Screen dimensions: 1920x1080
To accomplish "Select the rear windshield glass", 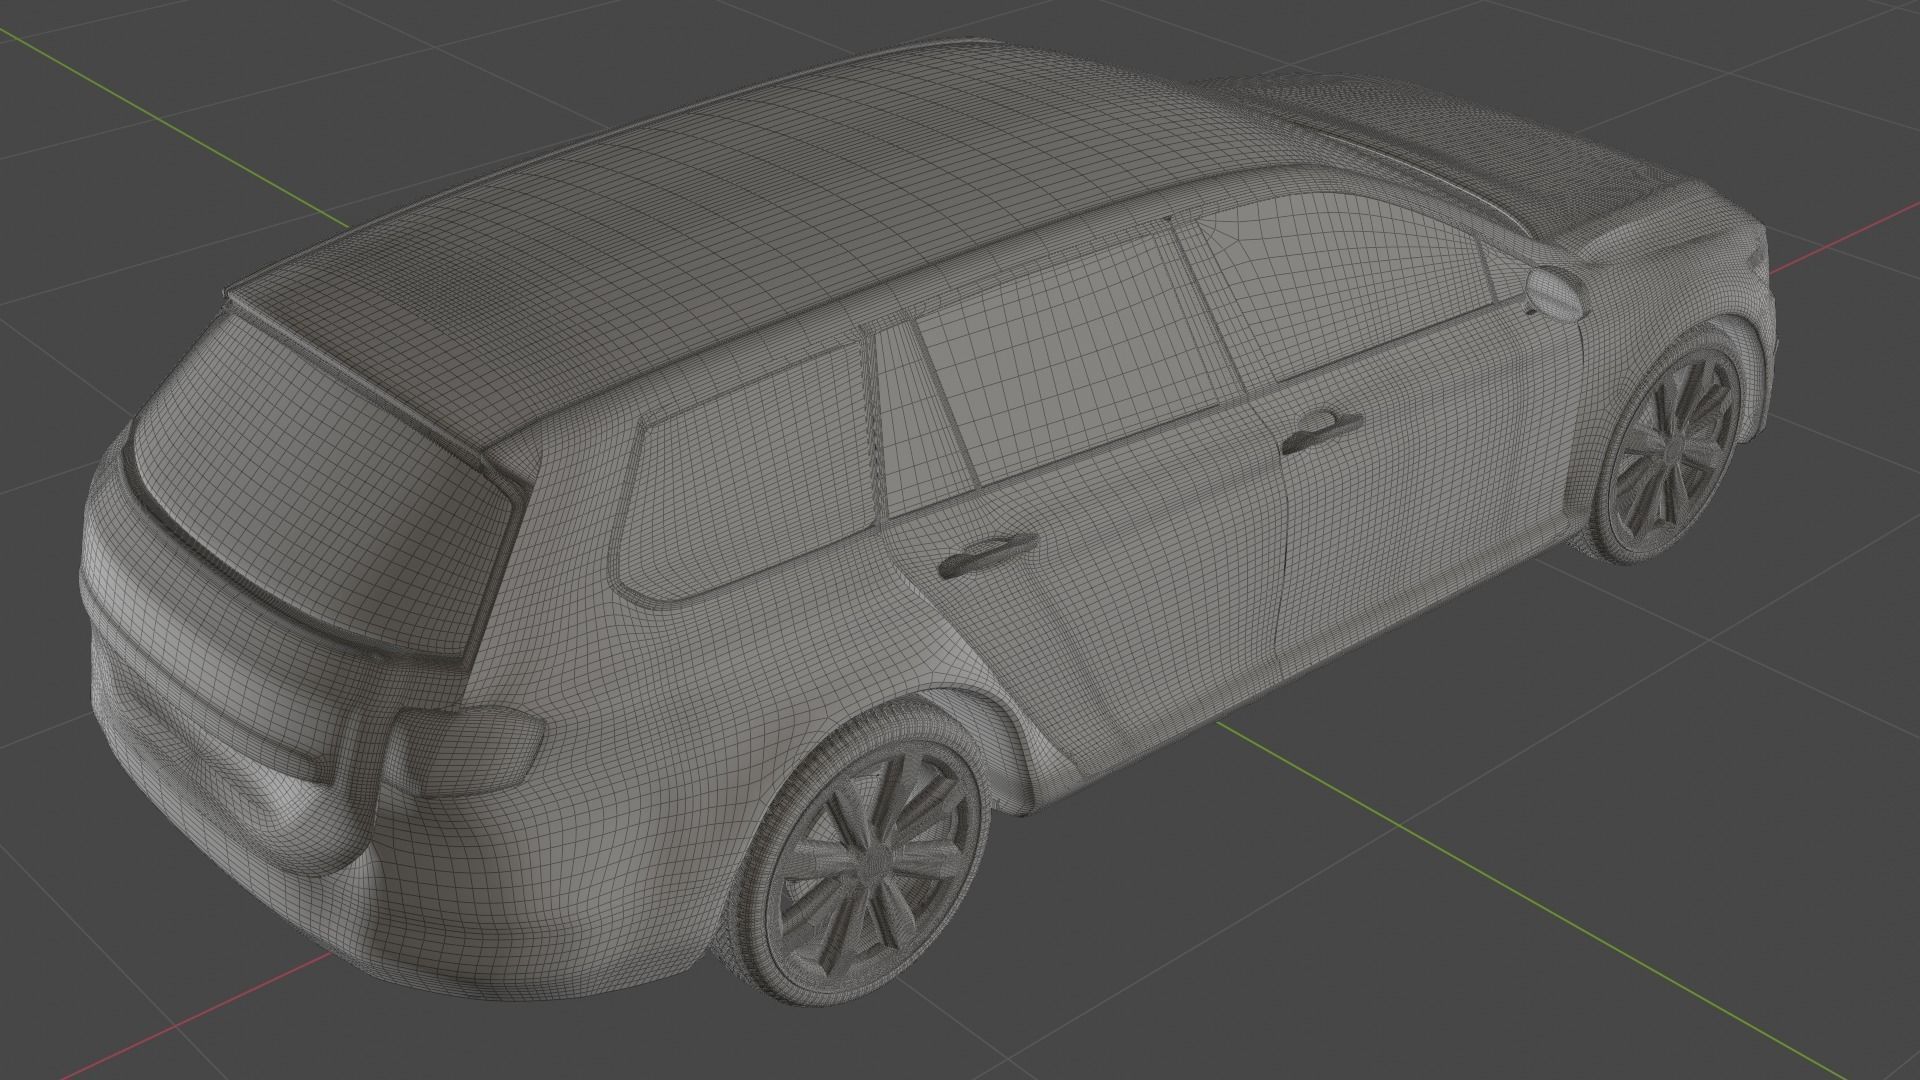I will click(x=325, y=483).
